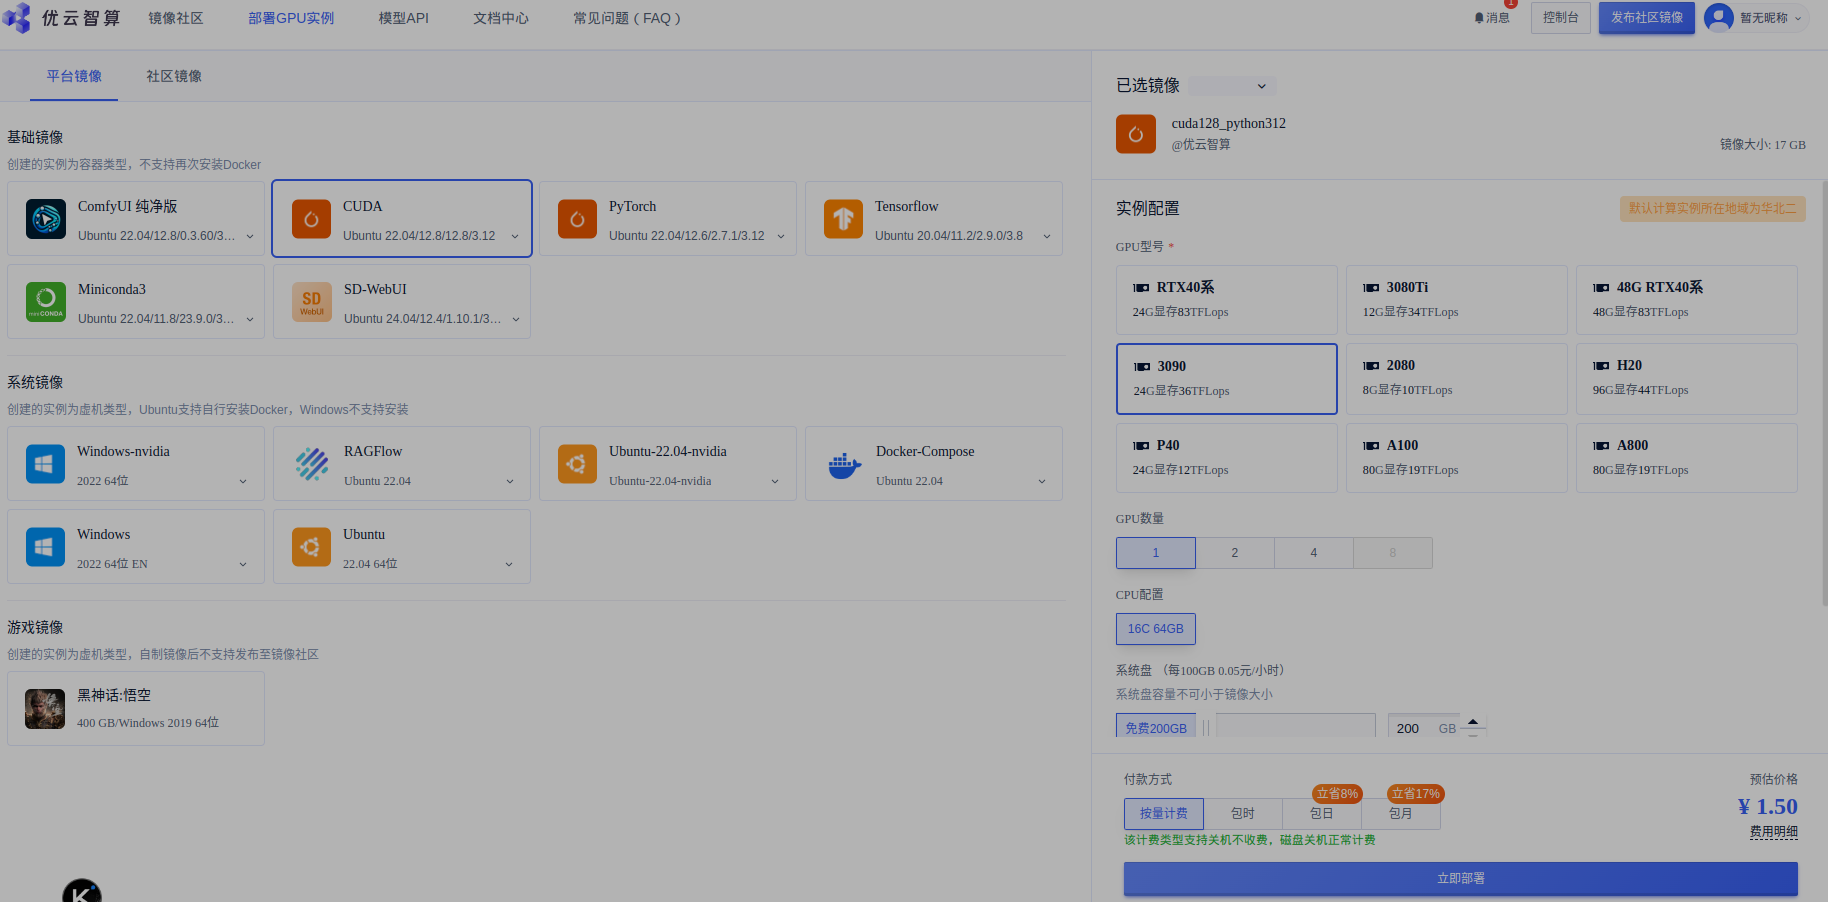Choose 包月 payment method

pos(1400,814)
